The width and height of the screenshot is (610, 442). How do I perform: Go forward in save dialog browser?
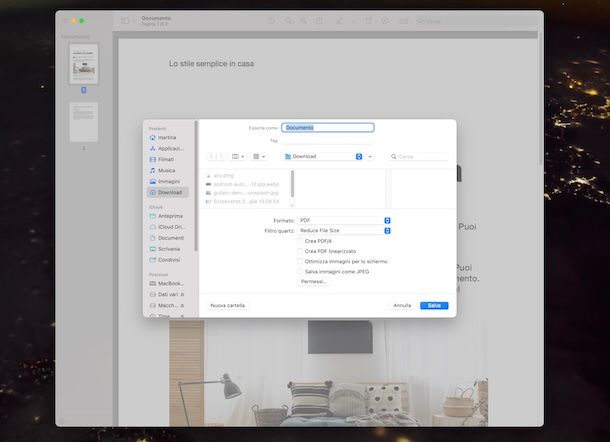point(221,156)
